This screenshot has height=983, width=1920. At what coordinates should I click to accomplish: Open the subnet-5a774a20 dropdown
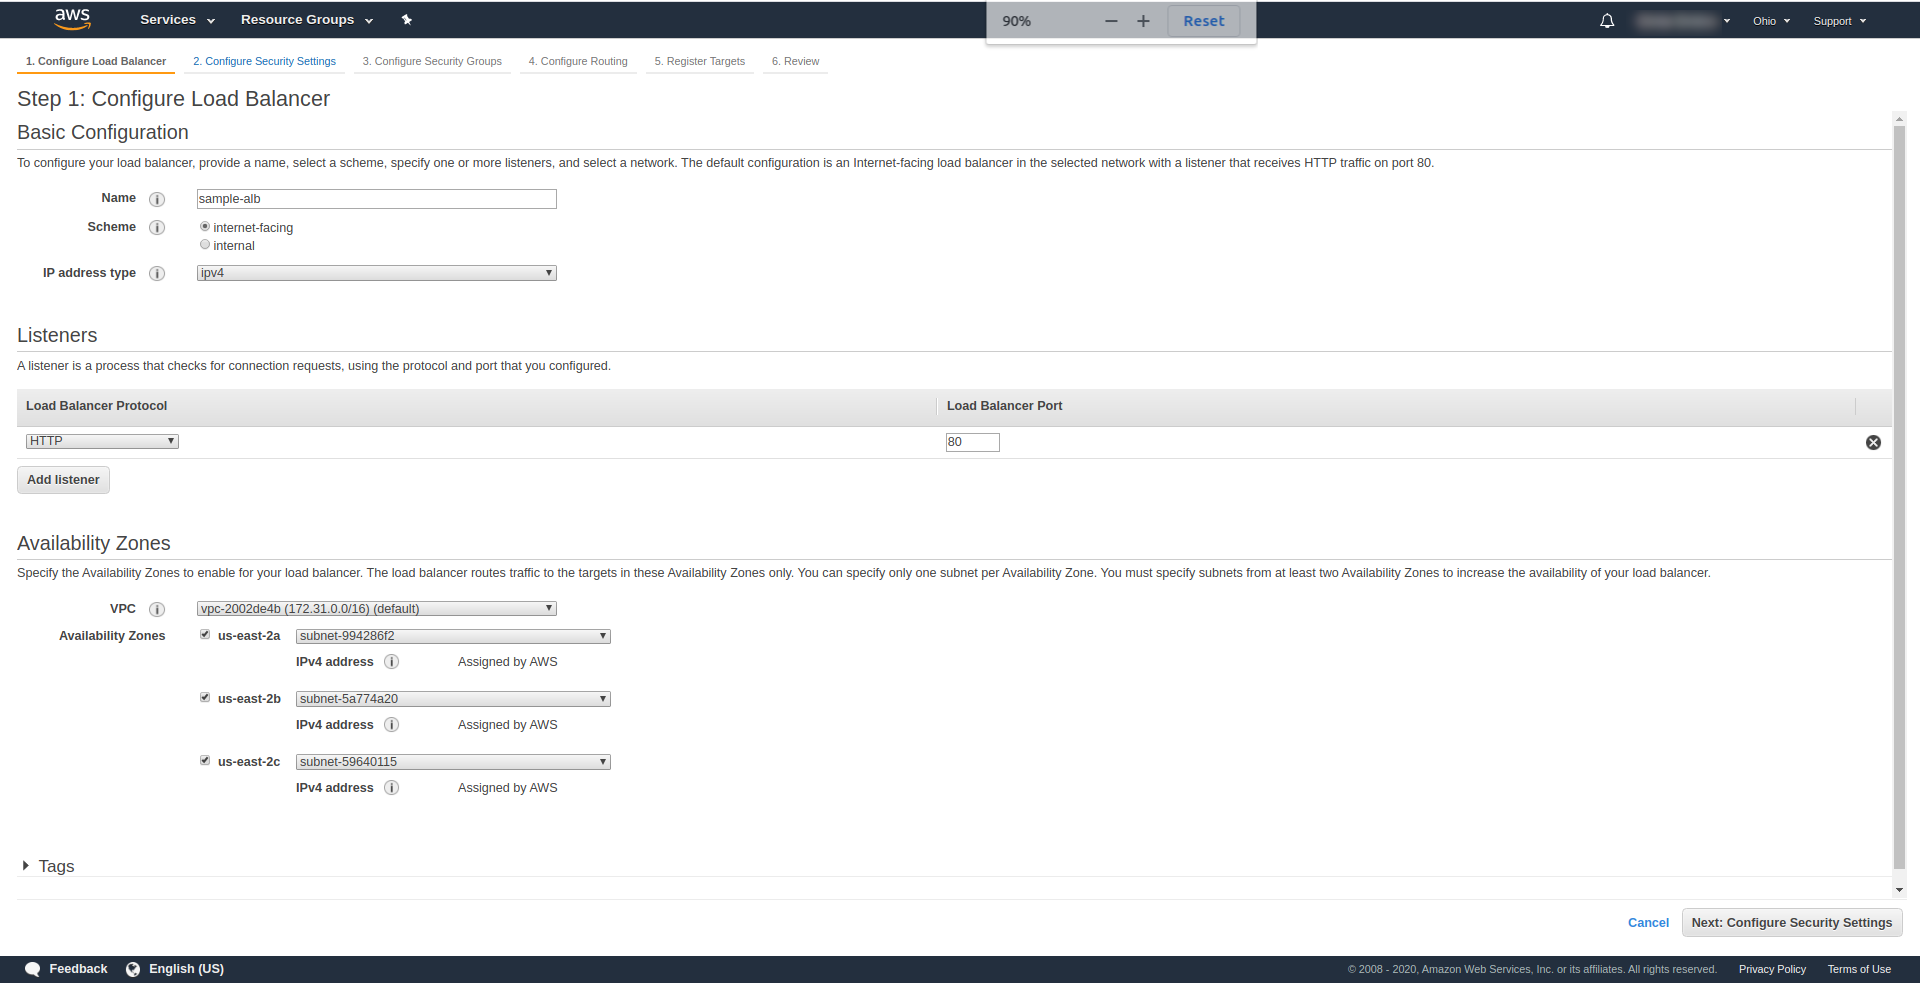pyautogui.click(x=453, y=699)
